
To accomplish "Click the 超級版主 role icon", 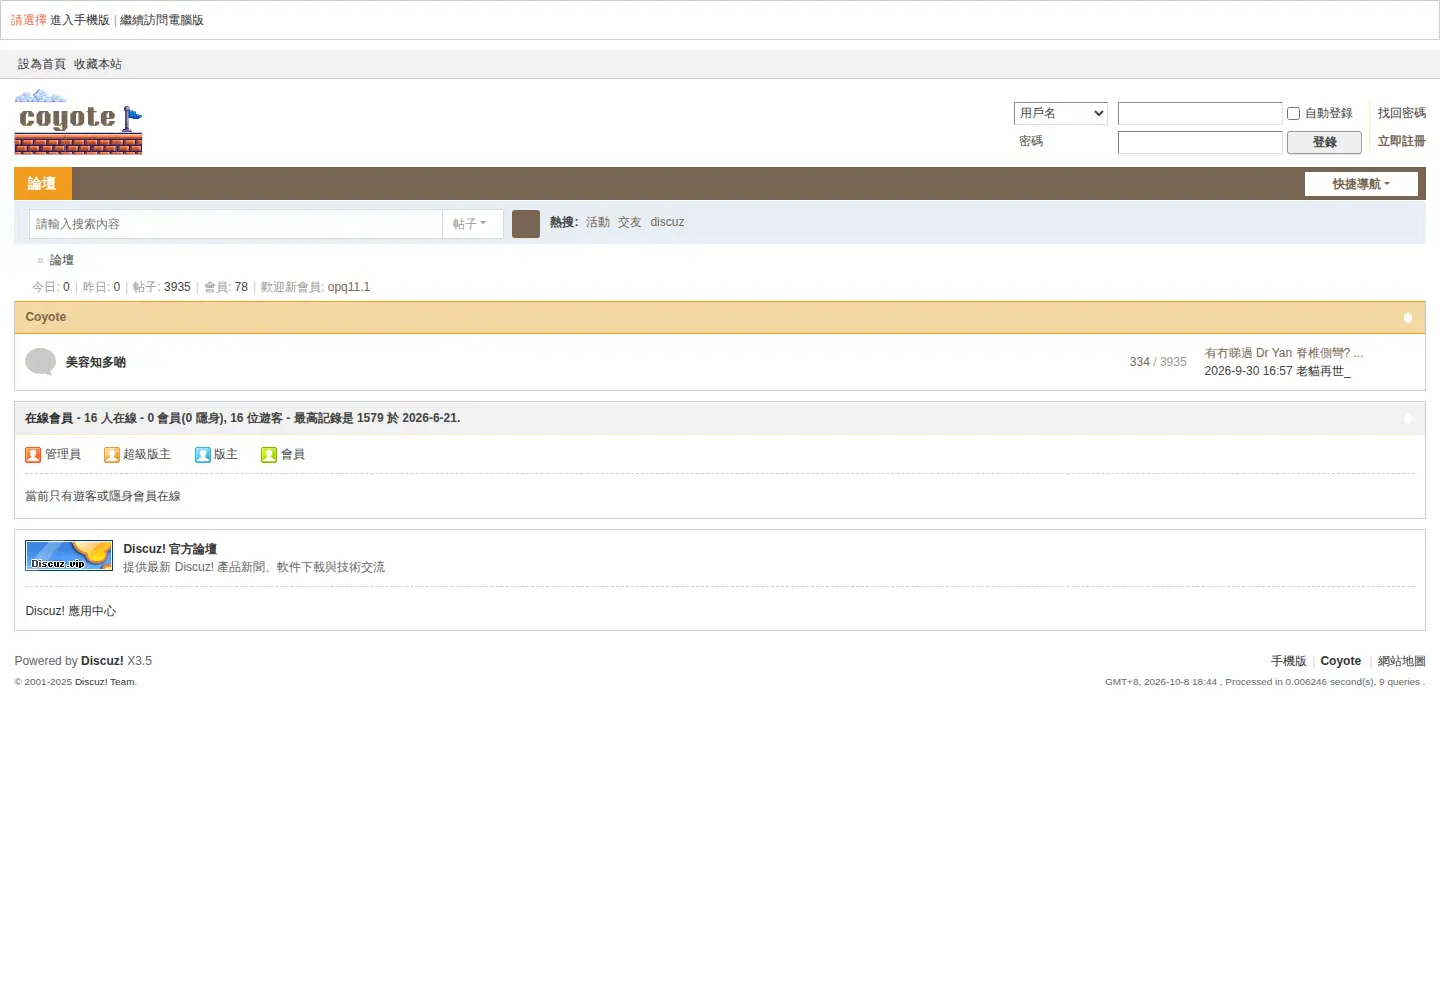I will pyautogui.click(x=112, y=455).
